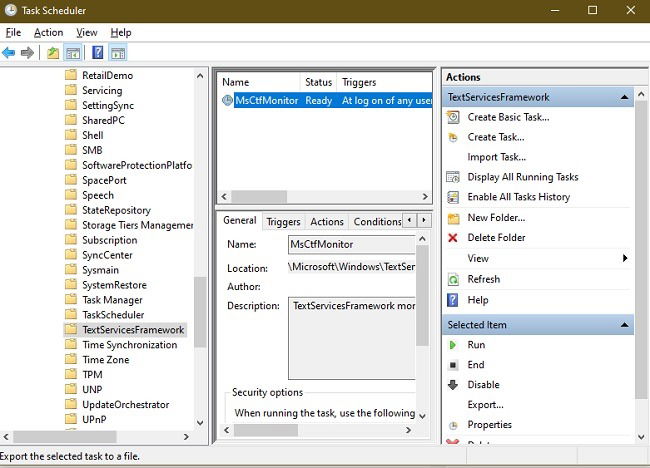Open the Help menu

tap(121, 33)
